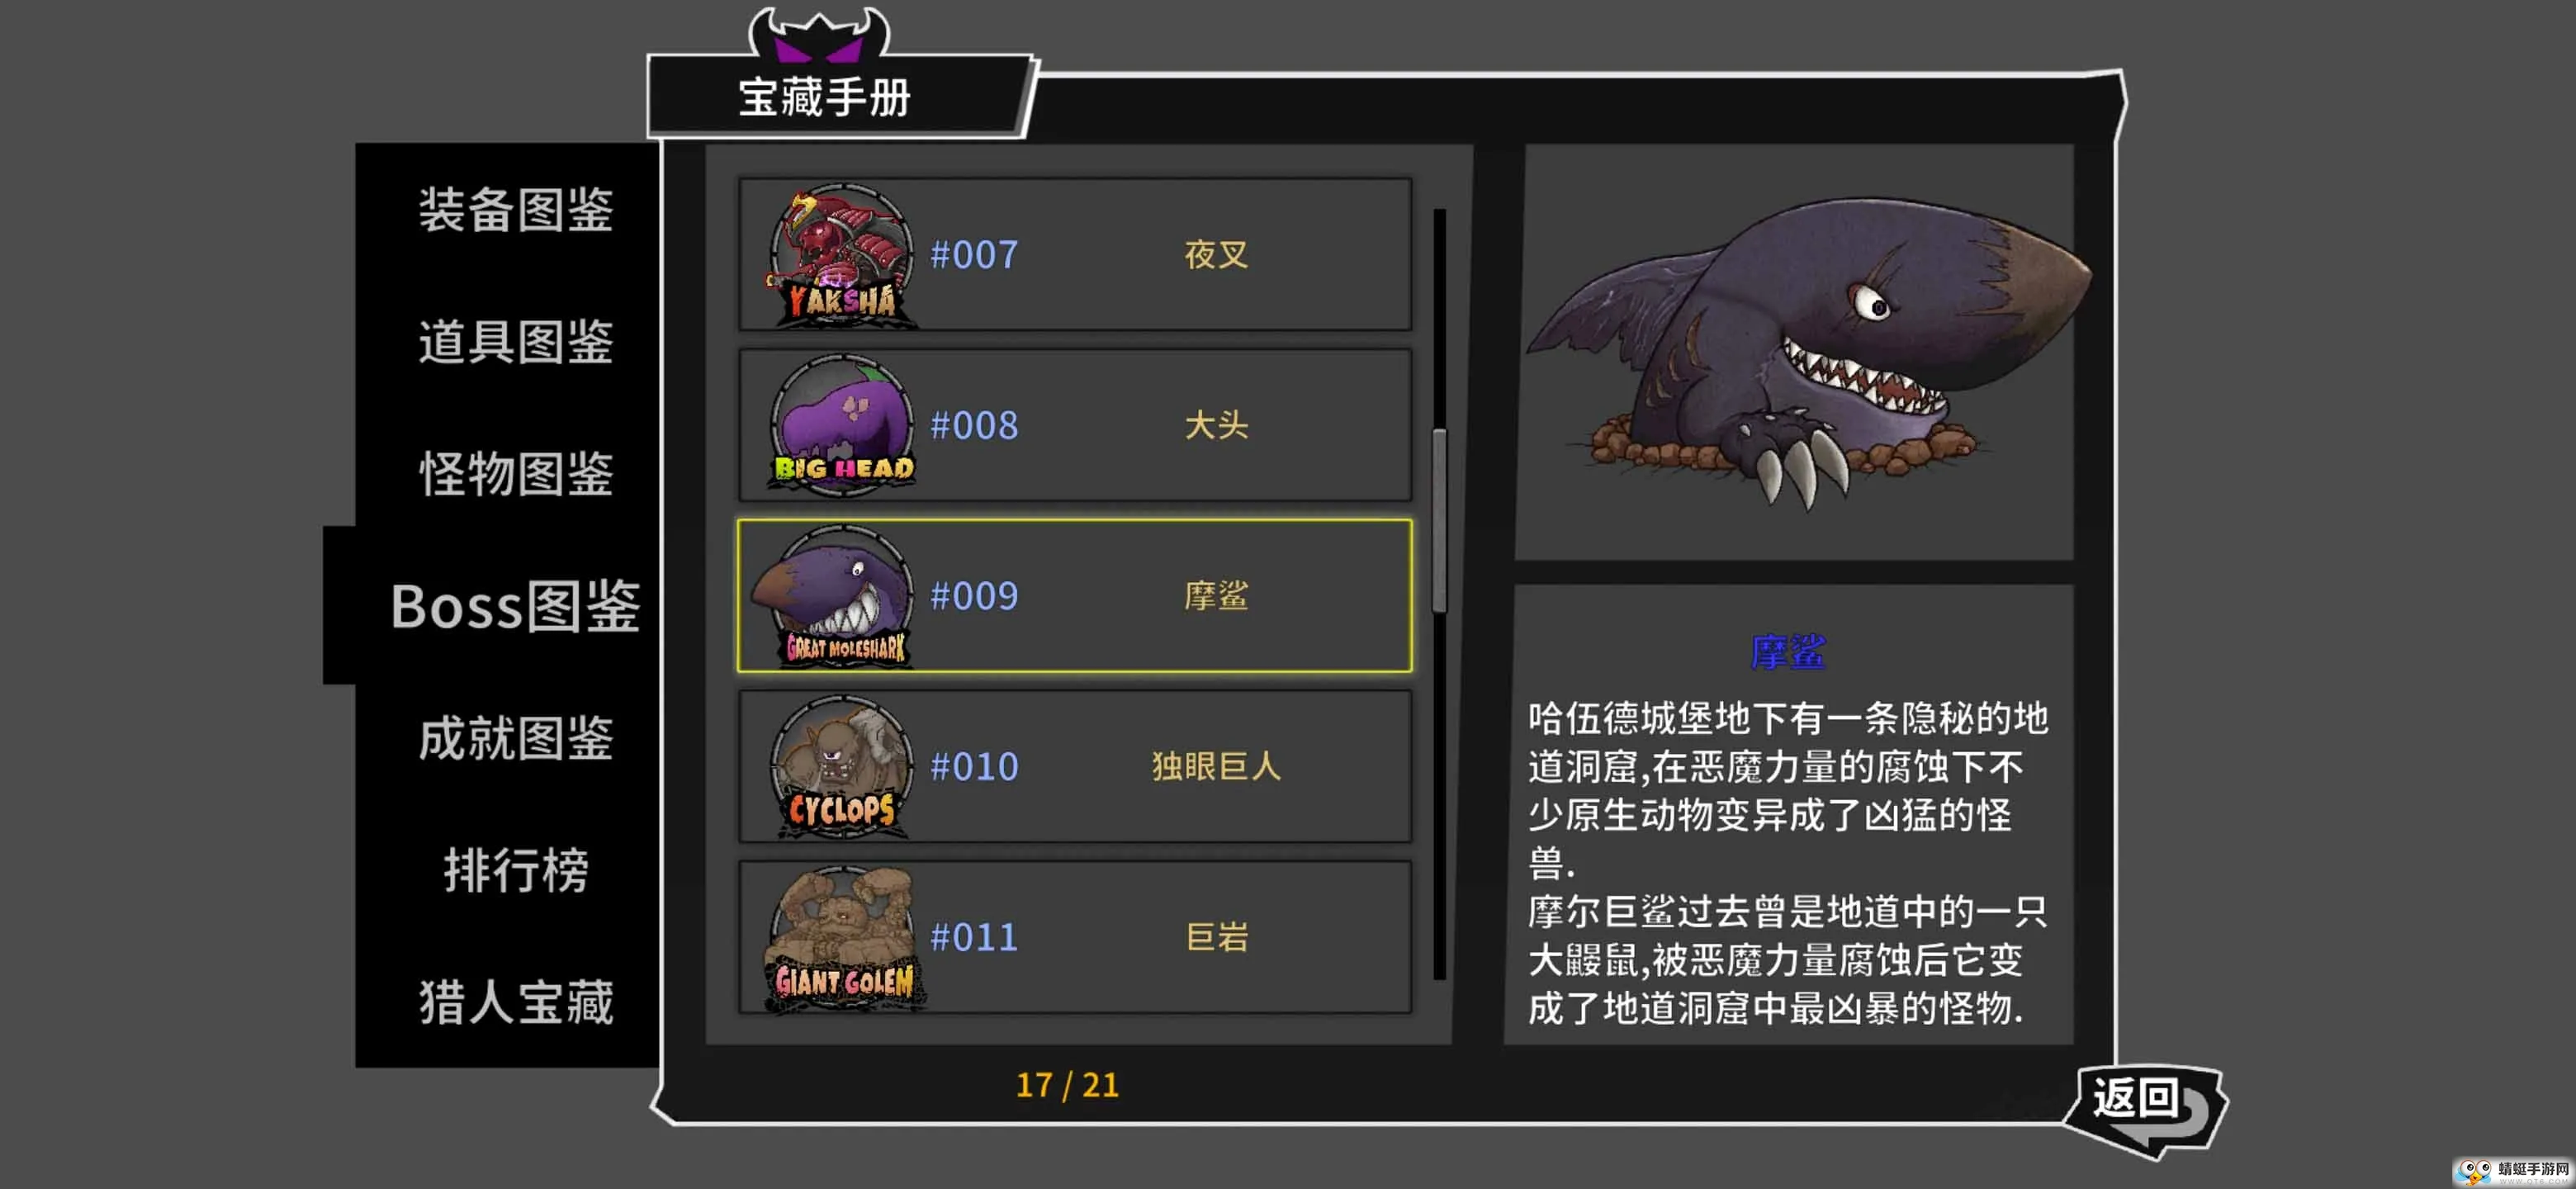The image size is (2576, 1189).
Task: Click the purple demon mask emblem
Action: click(819, 35)
